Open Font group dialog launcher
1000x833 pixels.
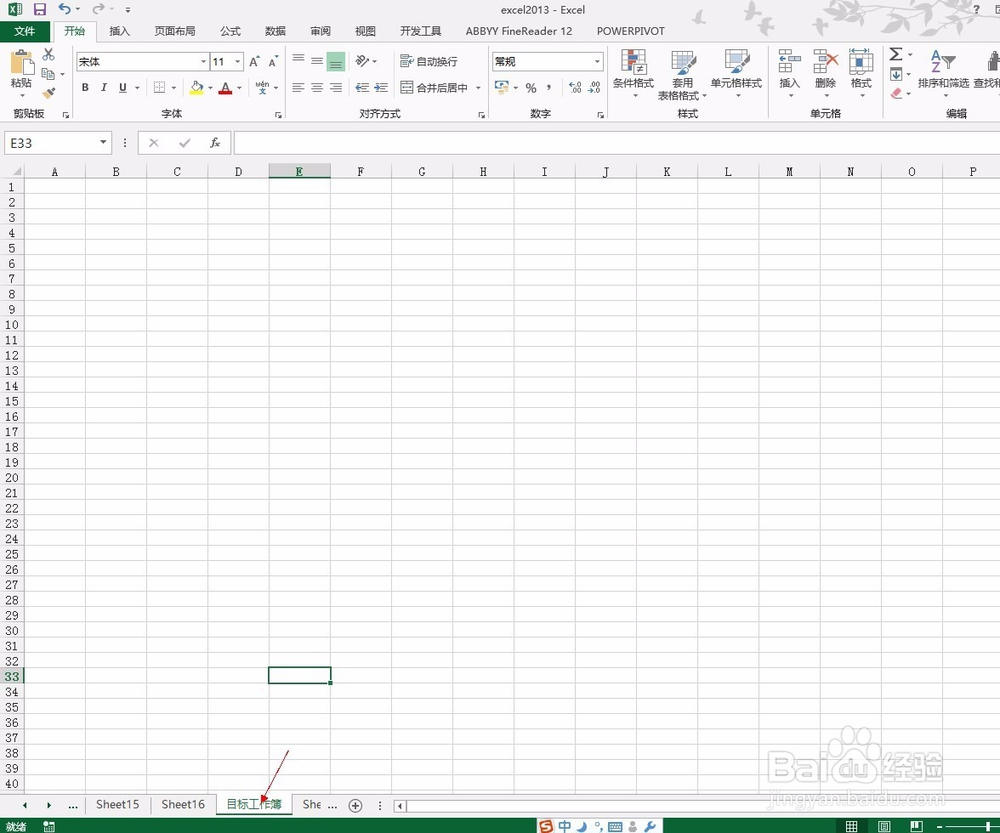pos(278,115)
